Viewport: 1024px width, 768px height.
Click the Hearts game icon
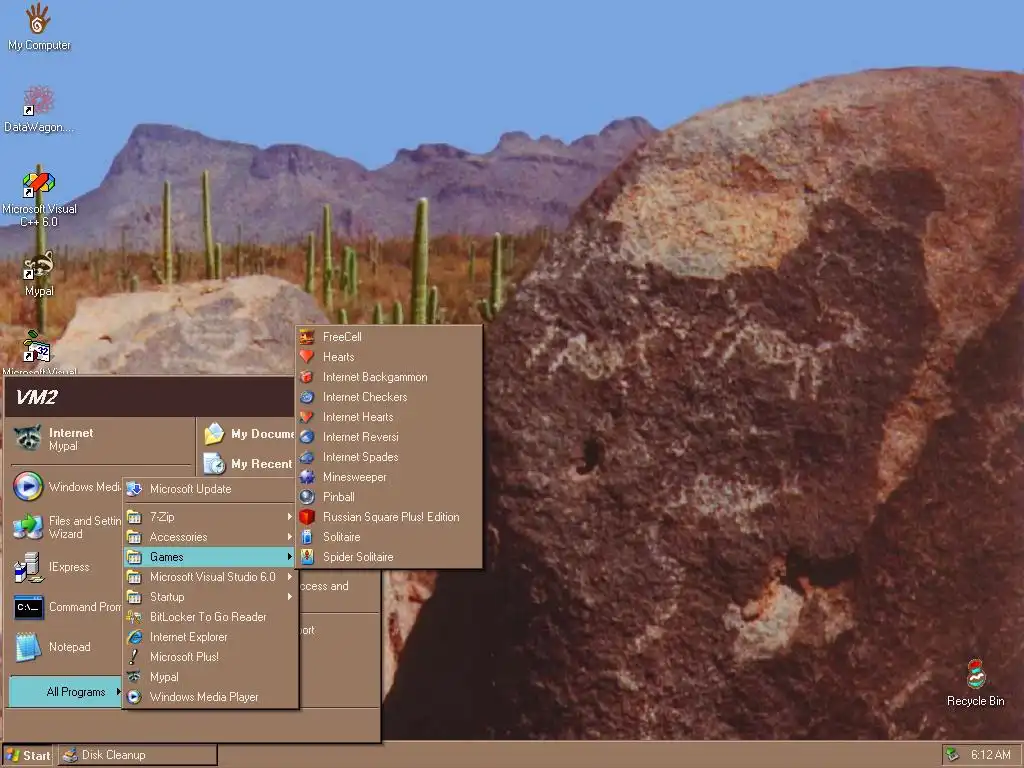click(x=307, y=357)
